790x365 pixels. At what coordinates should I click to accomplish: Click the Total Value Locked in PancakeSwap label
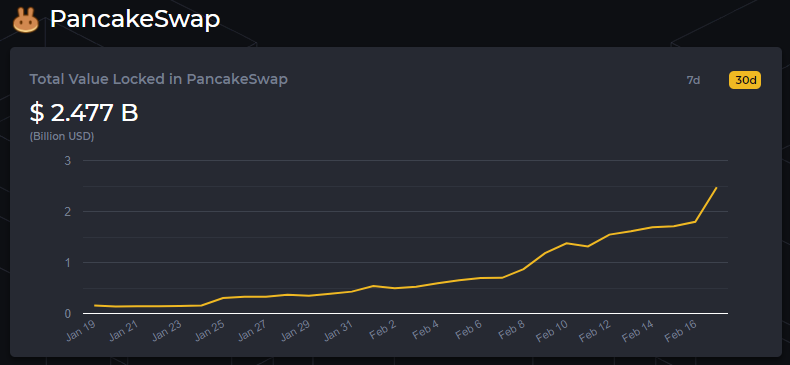[159, 79]
